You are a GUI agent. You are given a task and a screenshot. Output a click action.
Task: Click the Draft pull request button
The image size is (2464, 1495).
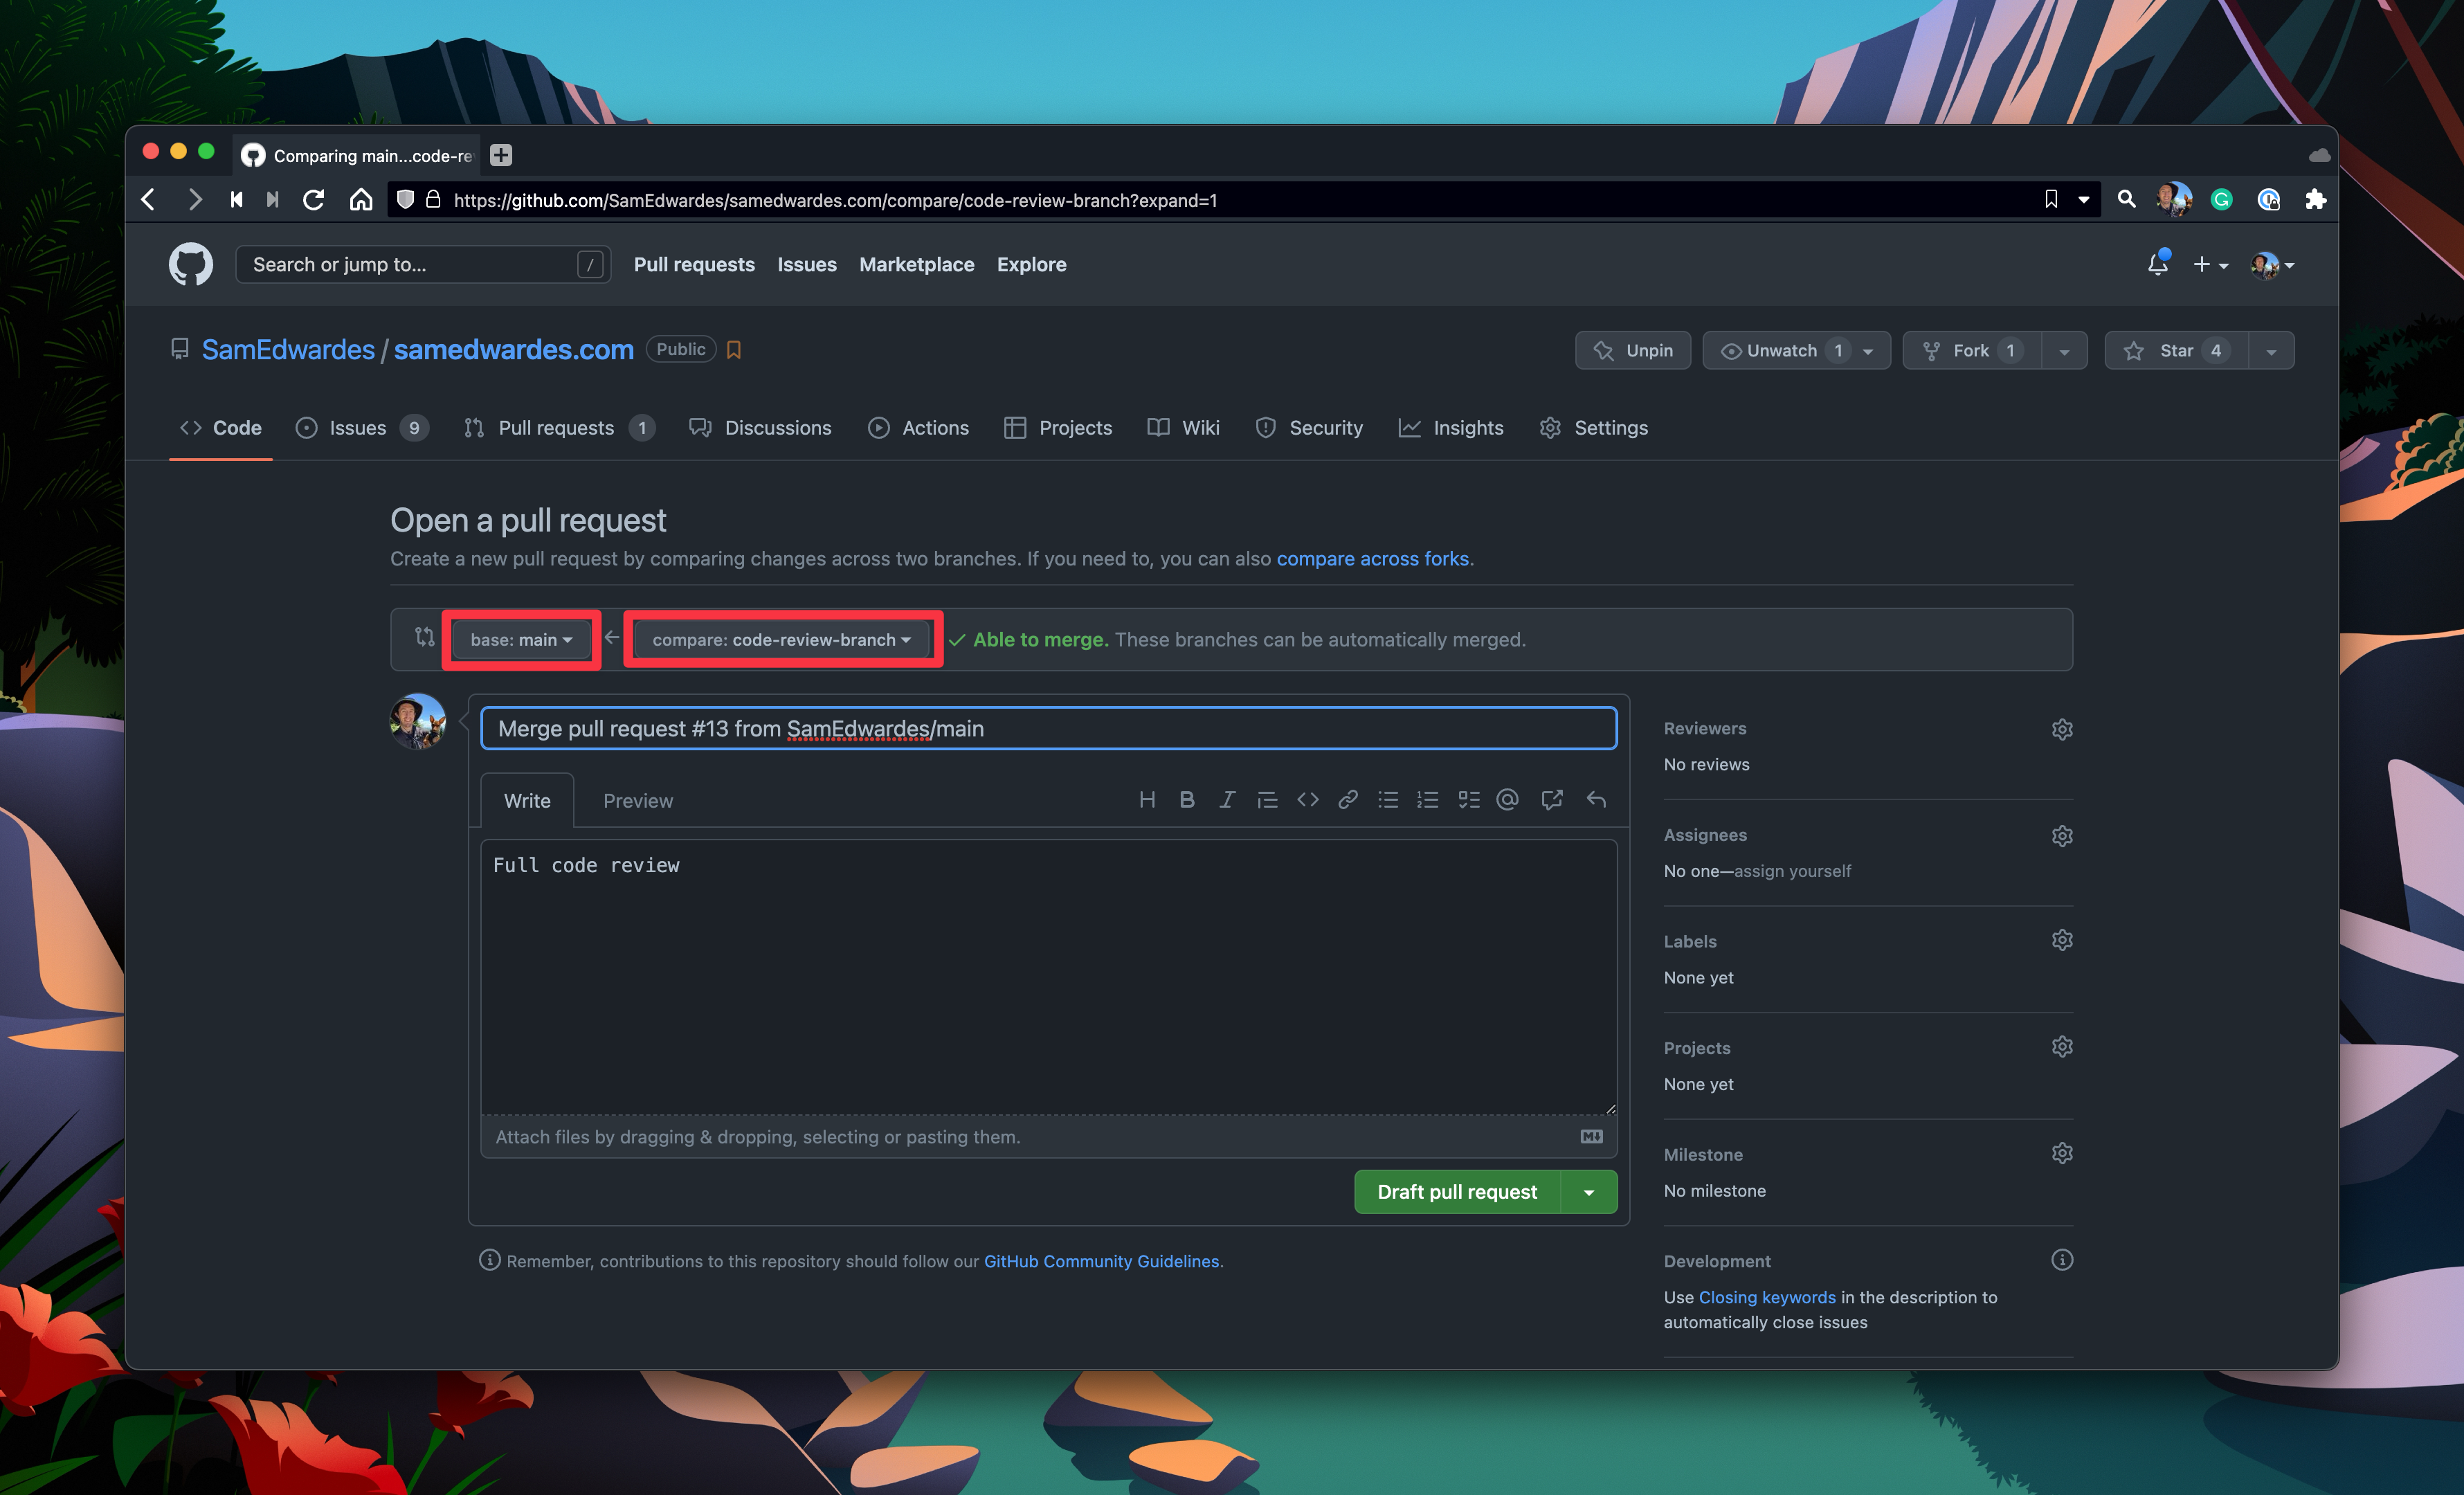[x=1456, y=1191]
